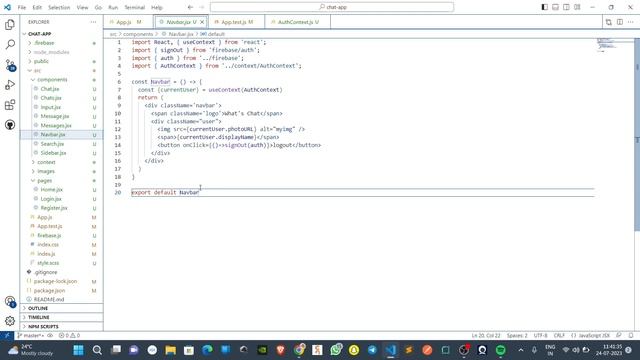
Task: Open the Accounts menu icon
Action: pos(10,302)
